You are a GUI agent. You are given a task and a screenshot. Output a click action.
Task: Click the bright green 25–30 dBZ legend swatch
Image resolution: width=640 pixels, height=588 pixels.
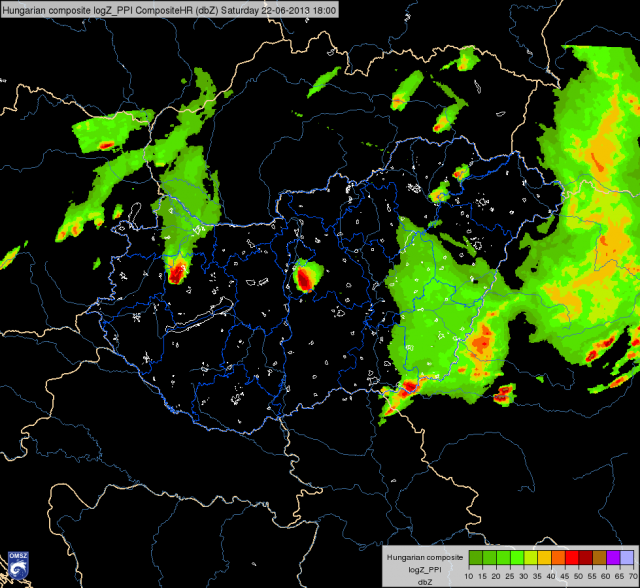[x=517, y=557]
